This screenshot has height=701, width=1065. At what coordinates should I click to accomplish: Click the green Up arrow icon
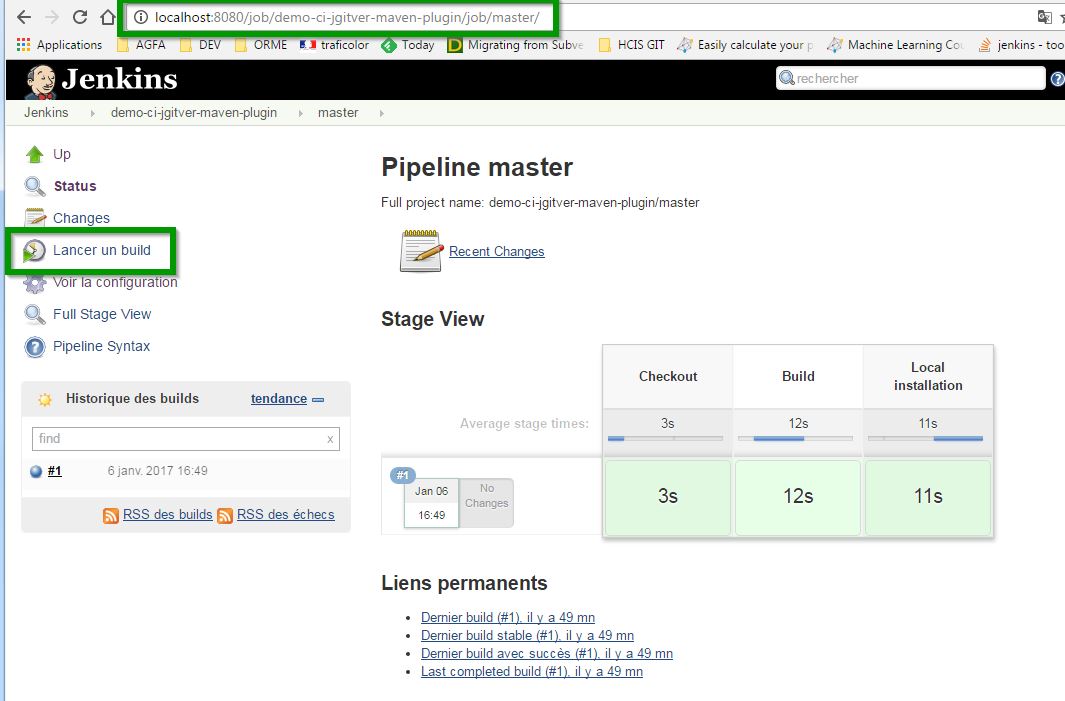[x=35, y=154]
